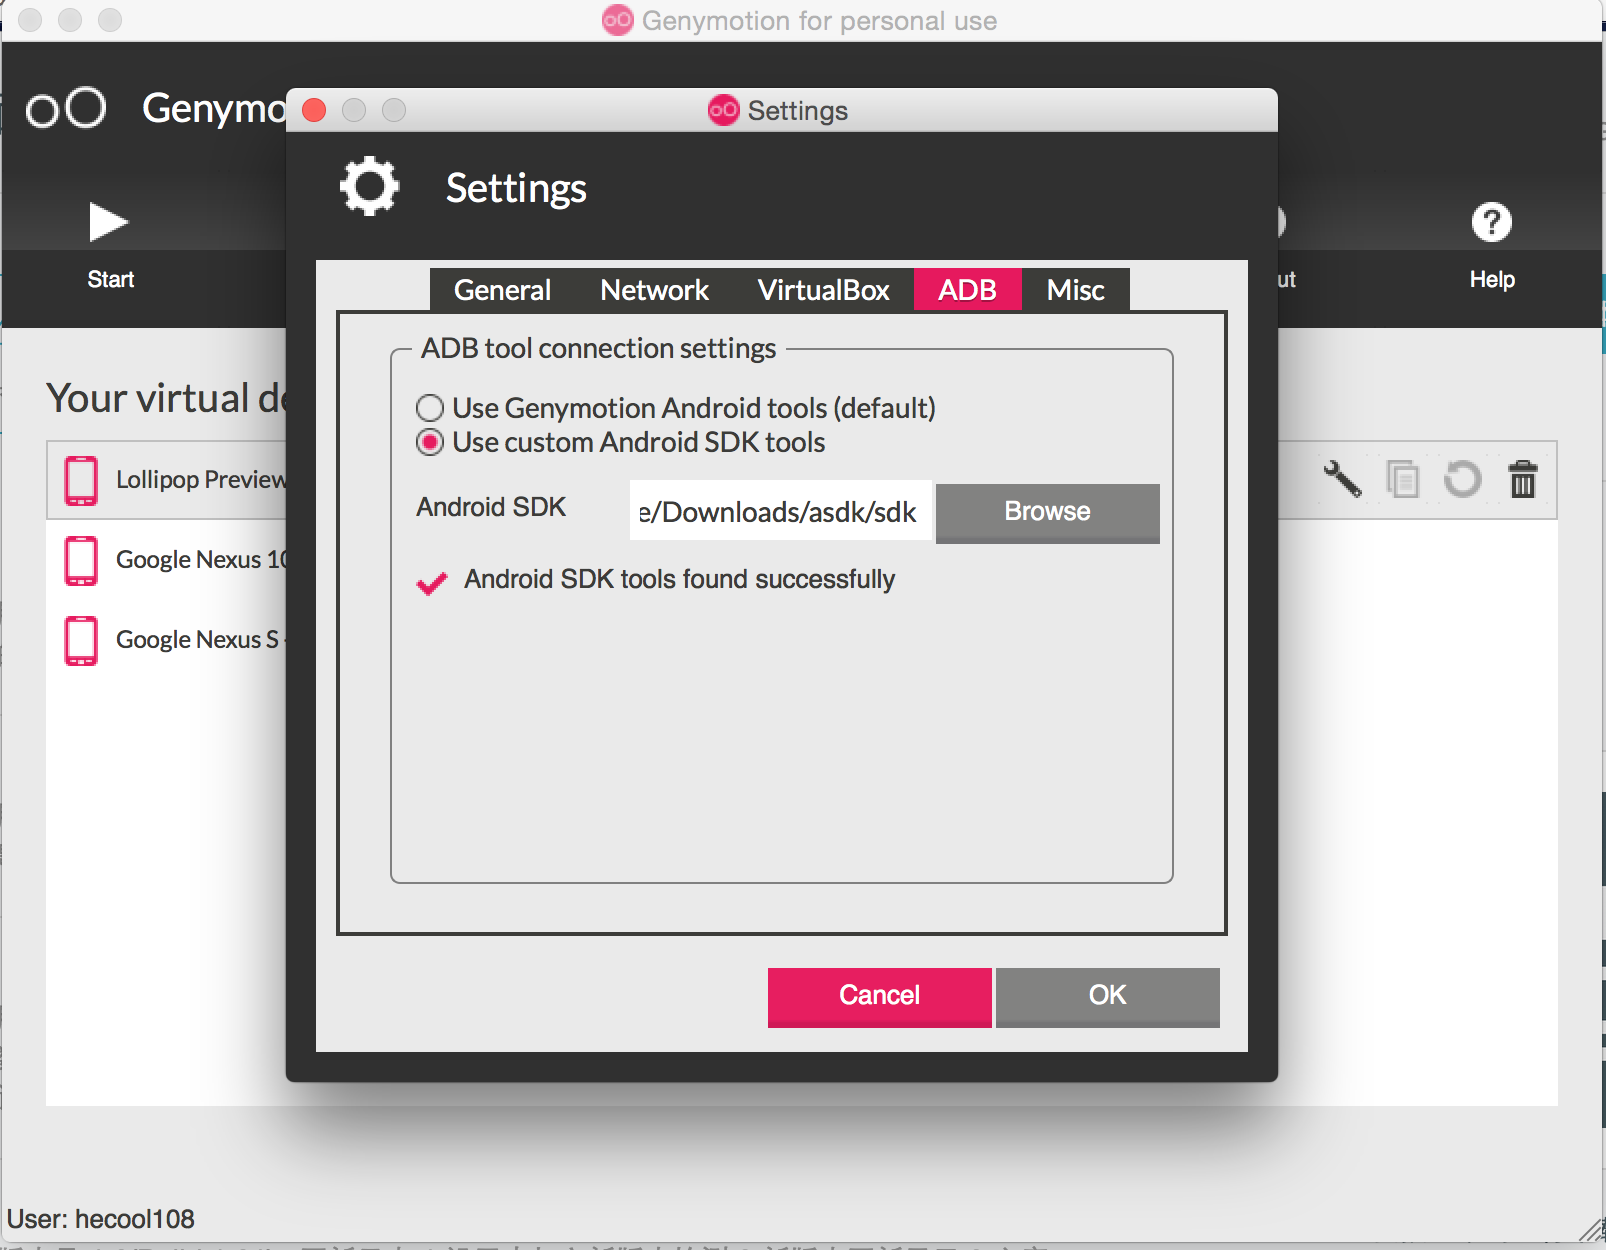The height and width of the screenshot is (1250, 1606).
Task: Open the VirtualBox tab
Action: click(x=823, y=290)
